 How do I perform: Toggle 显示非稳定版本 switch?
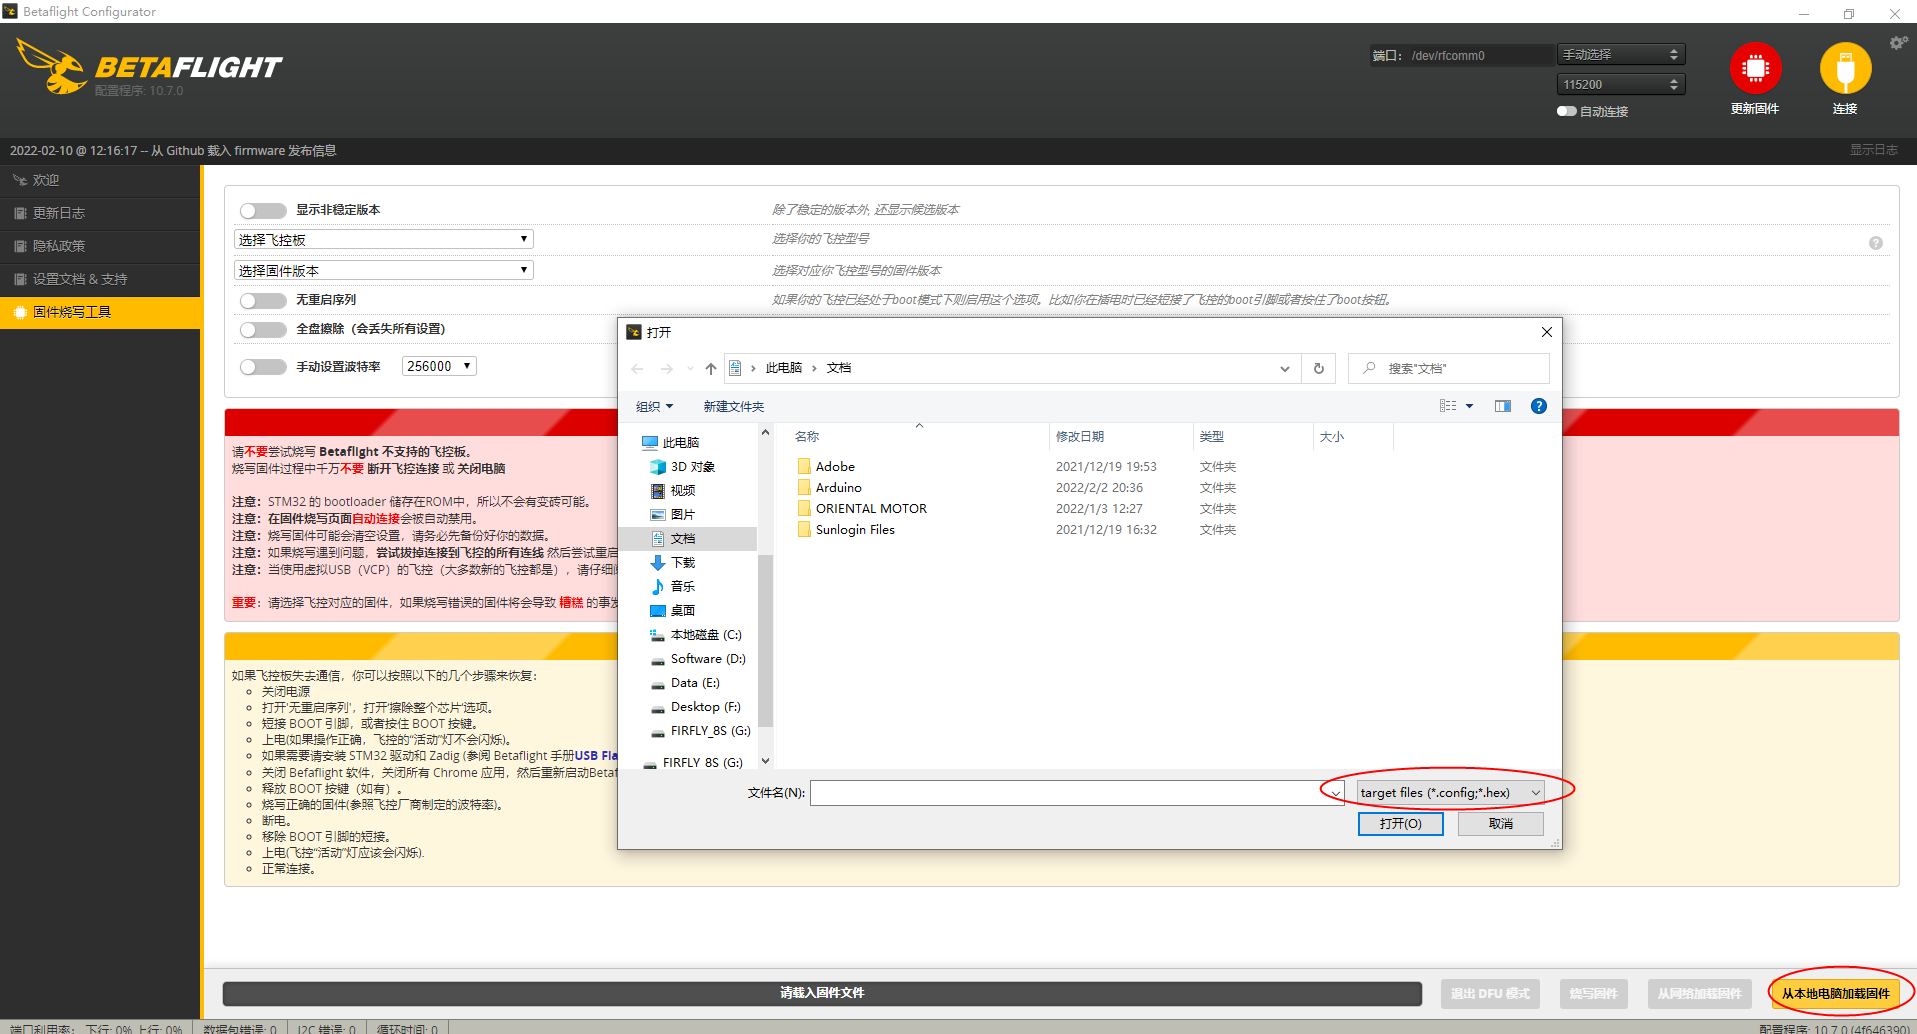[263, 210]
